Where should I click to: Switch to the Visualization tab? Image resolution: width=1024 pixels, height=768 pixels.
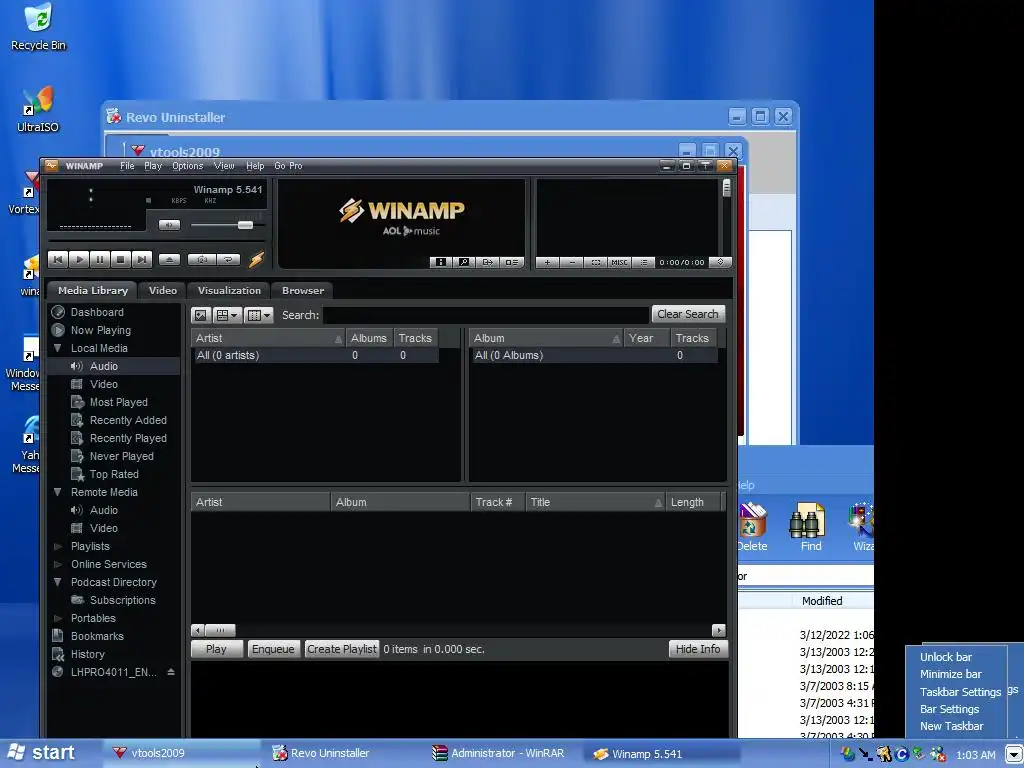(229, 291)
